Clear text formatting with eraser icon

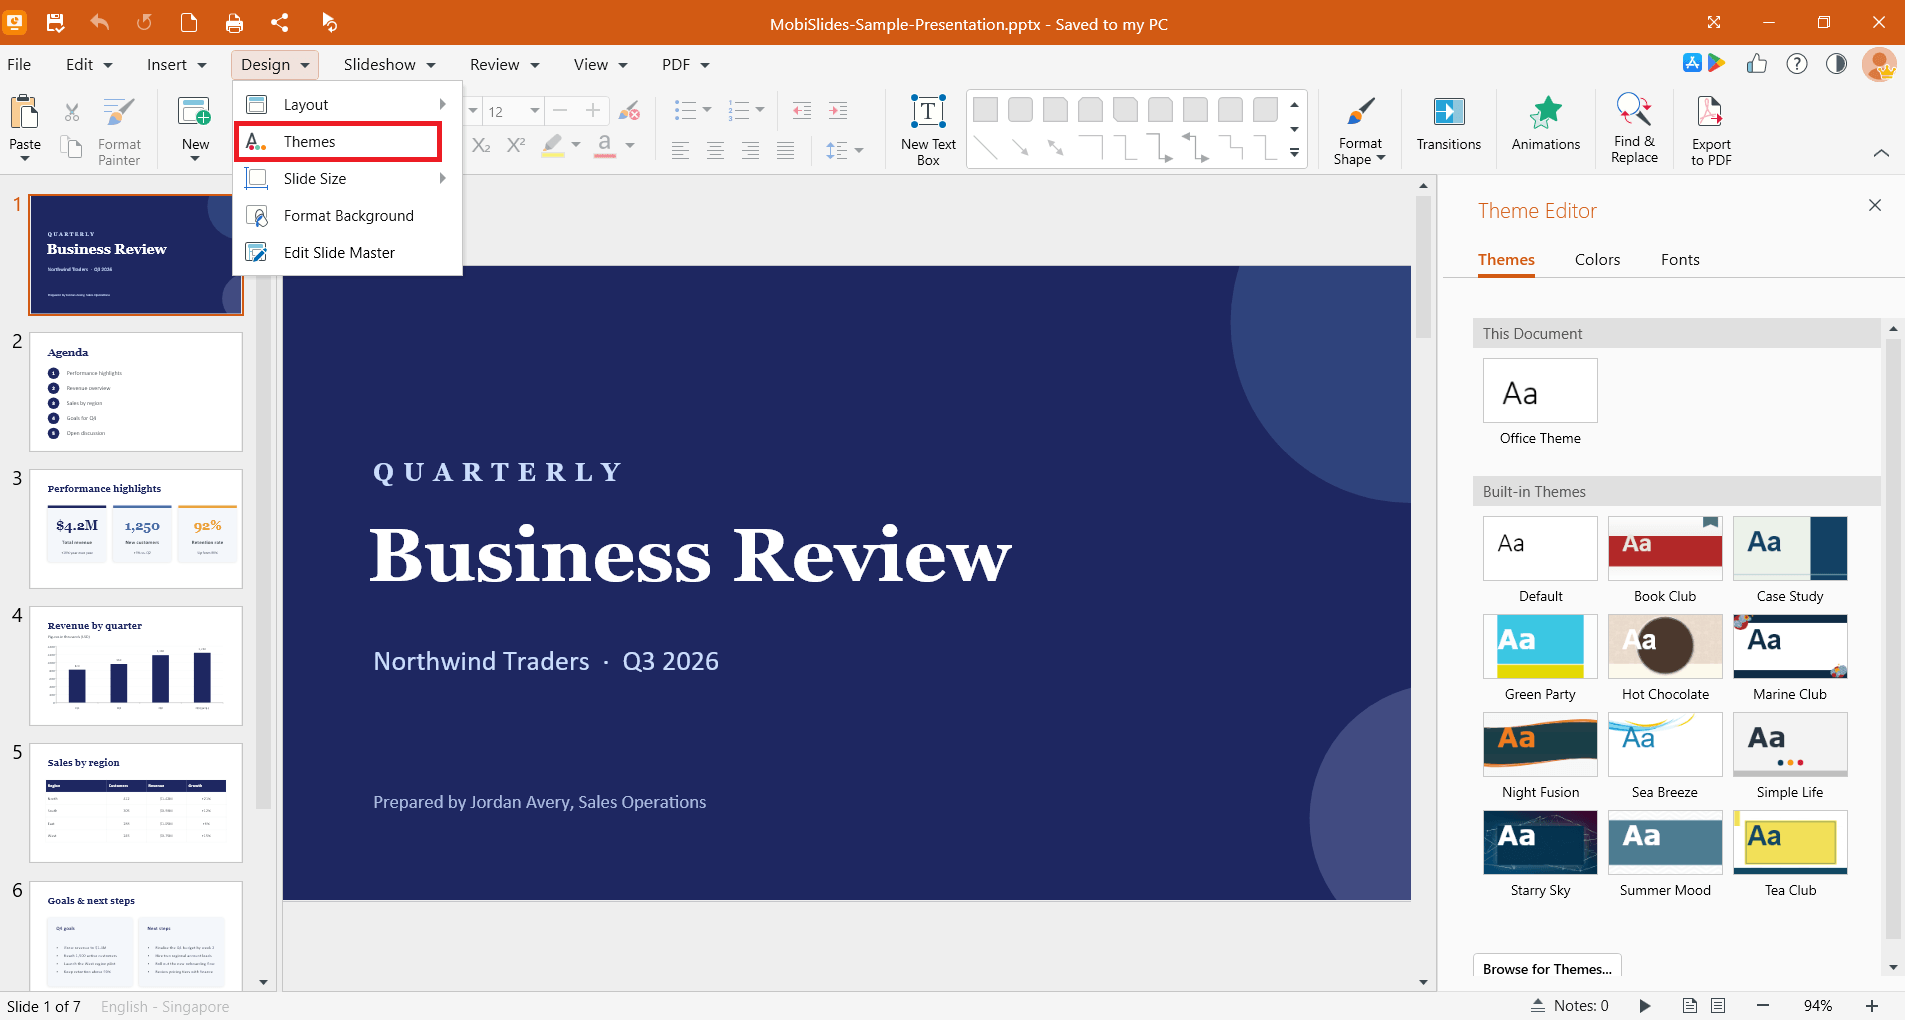pos(629,110)
